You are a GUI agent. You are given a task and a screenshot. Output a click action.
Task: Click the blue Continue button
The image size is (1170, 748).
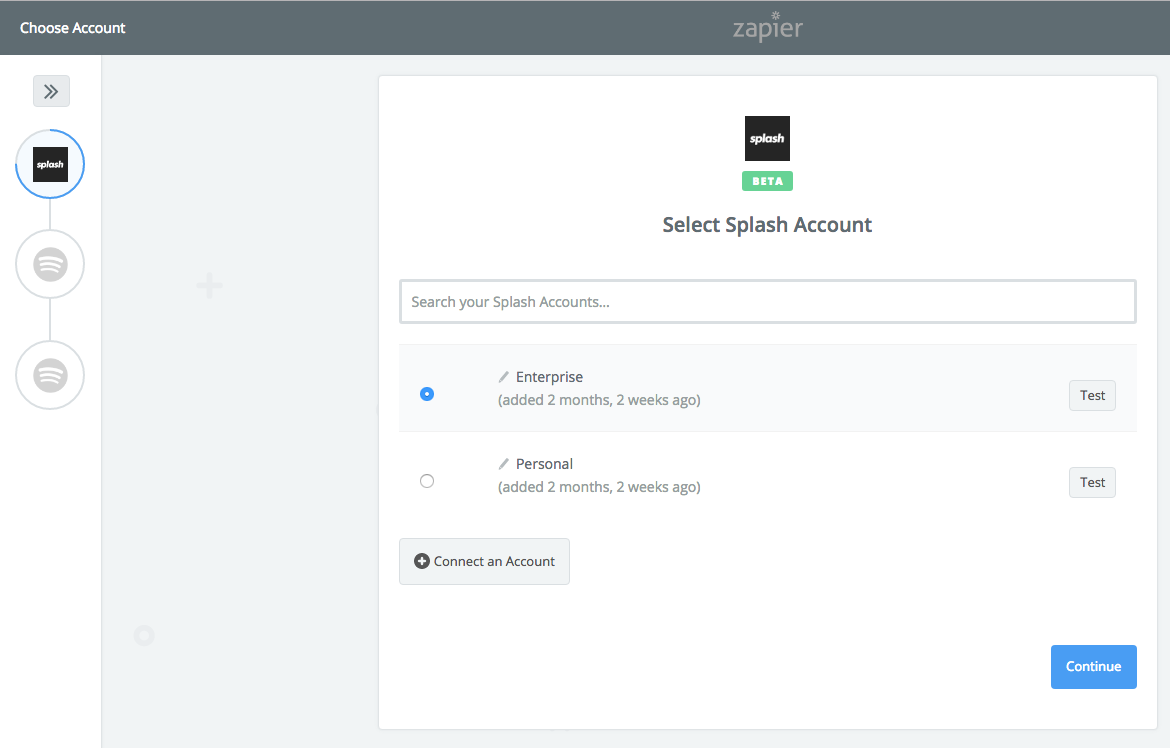tap(1093, 667)
